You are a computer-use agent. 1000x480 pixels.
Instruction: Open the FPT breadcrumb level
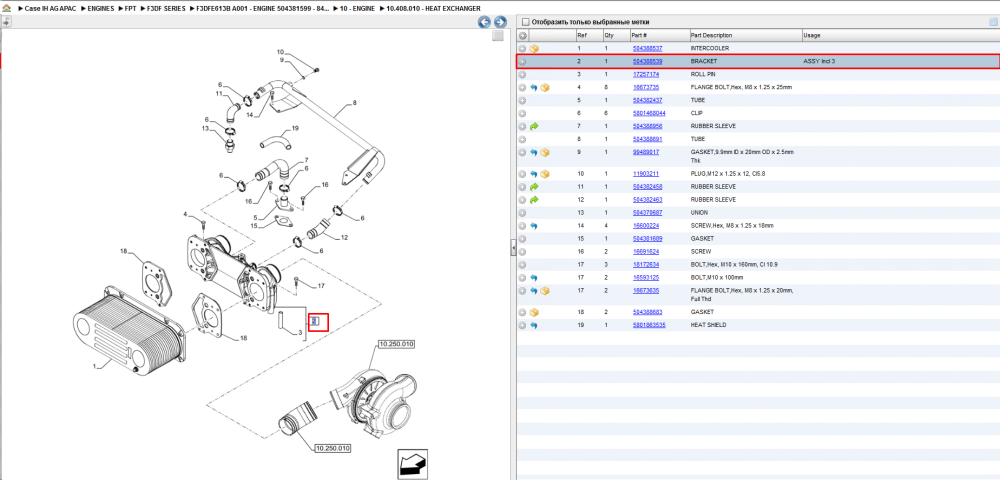pyautogui.click(x=130, y=9)
